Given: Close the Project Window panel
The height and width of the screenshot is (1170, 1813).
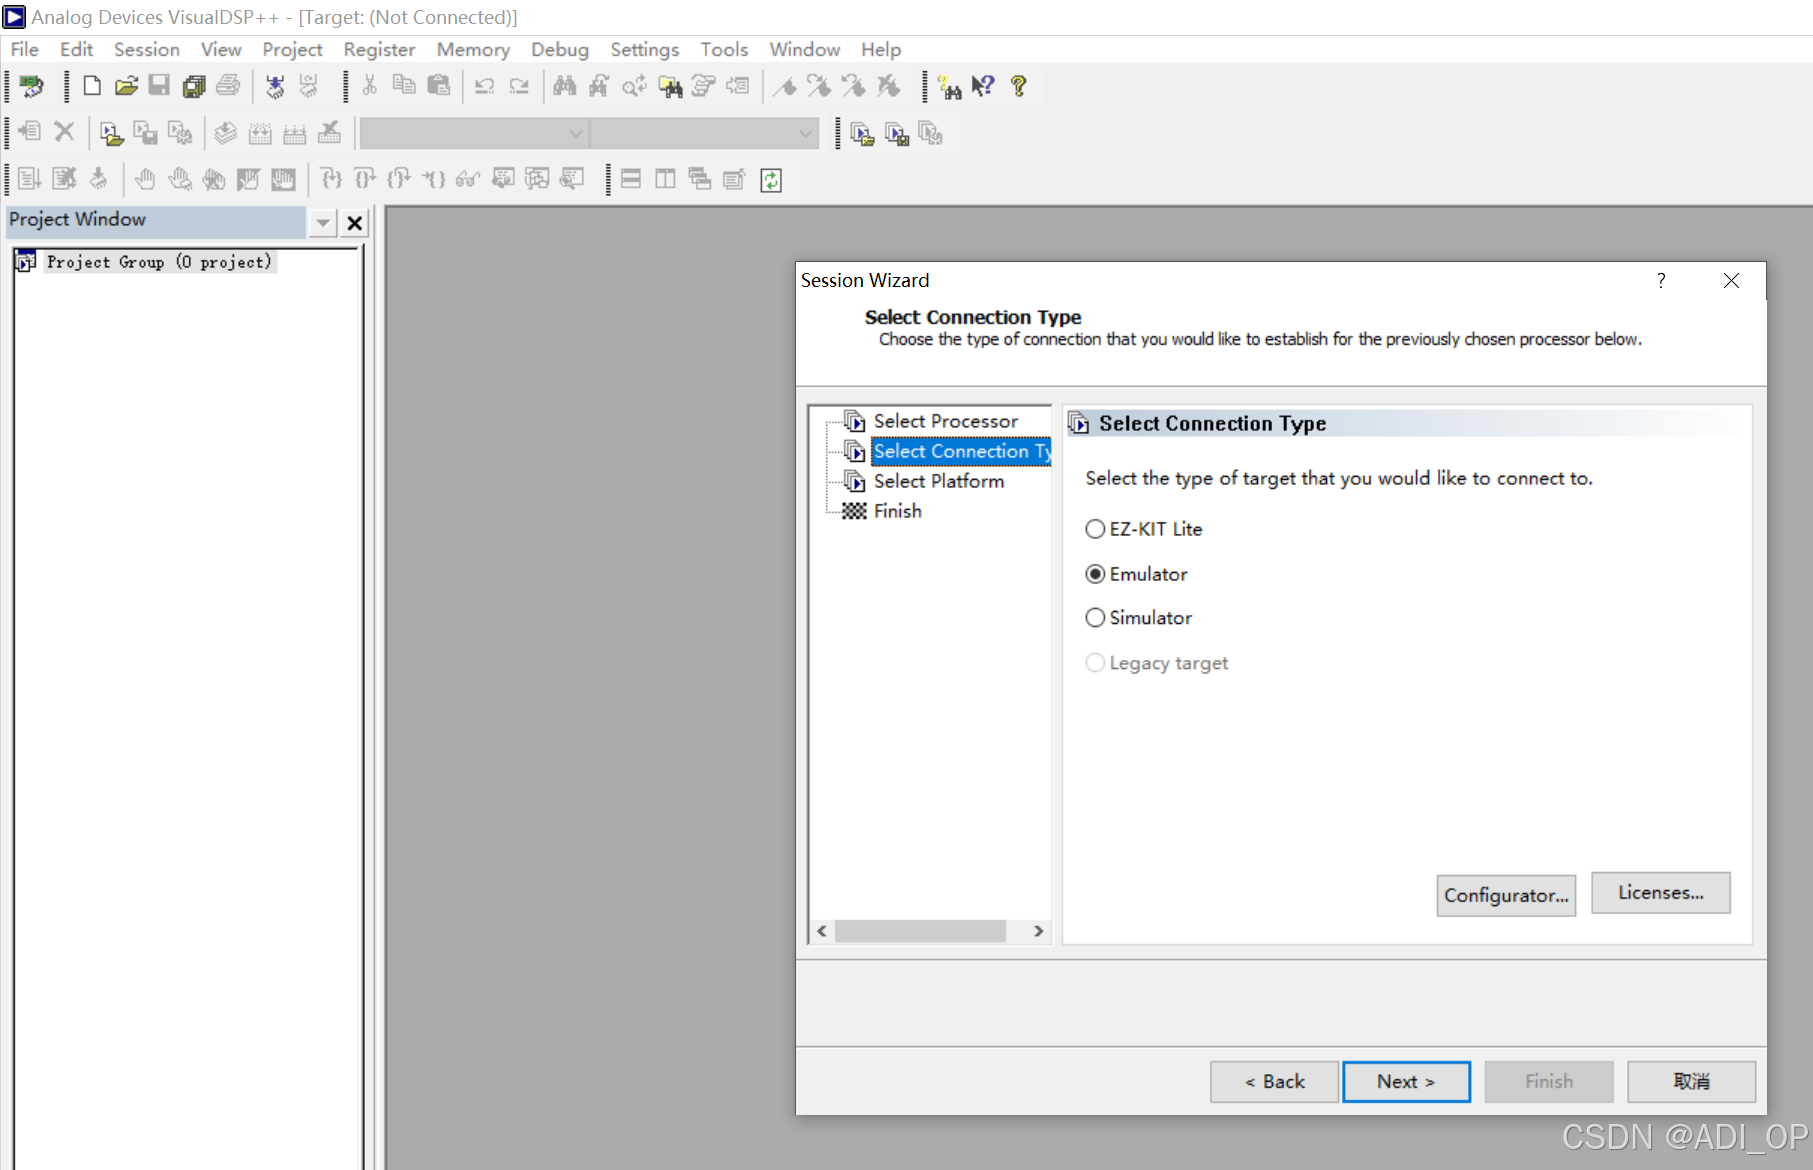Looking at the screenshot, I should click(x=354, y=223).
